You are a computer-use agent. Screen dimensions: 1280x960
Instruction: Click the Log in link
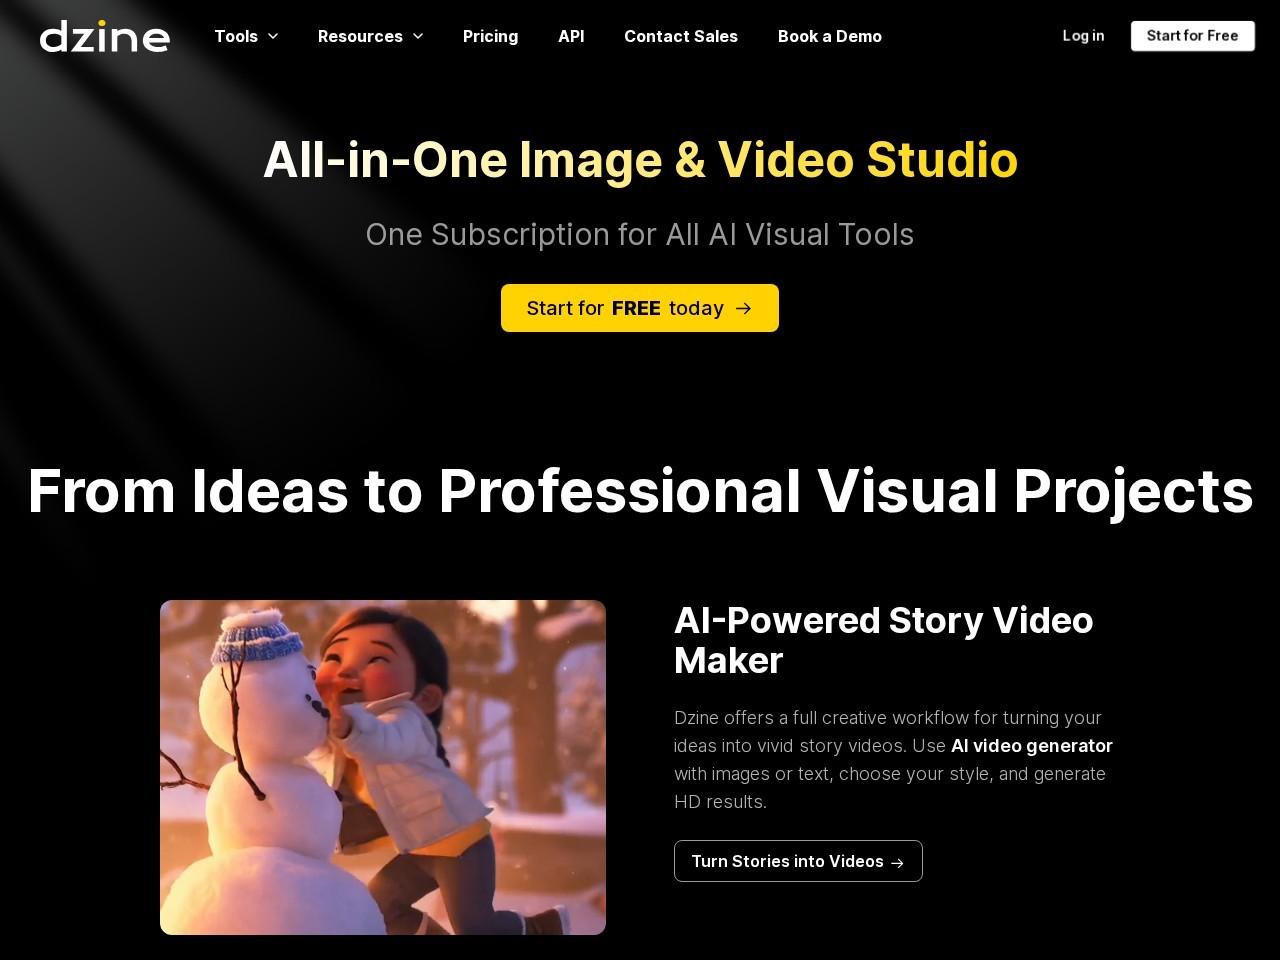click(x=1083, y=36)
